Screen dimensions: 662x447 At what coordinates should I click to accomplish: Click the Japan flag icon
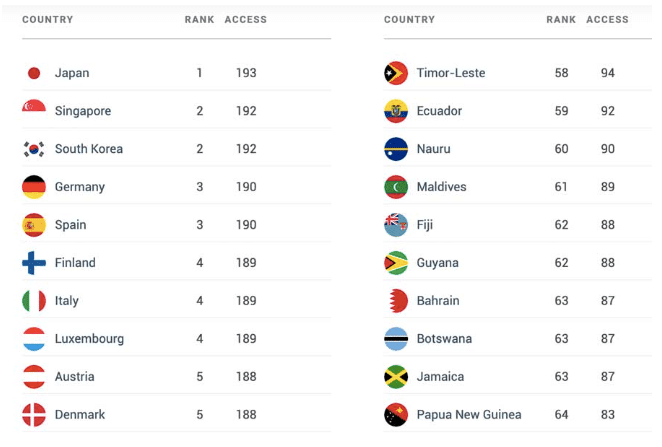(x=34, y=73)
